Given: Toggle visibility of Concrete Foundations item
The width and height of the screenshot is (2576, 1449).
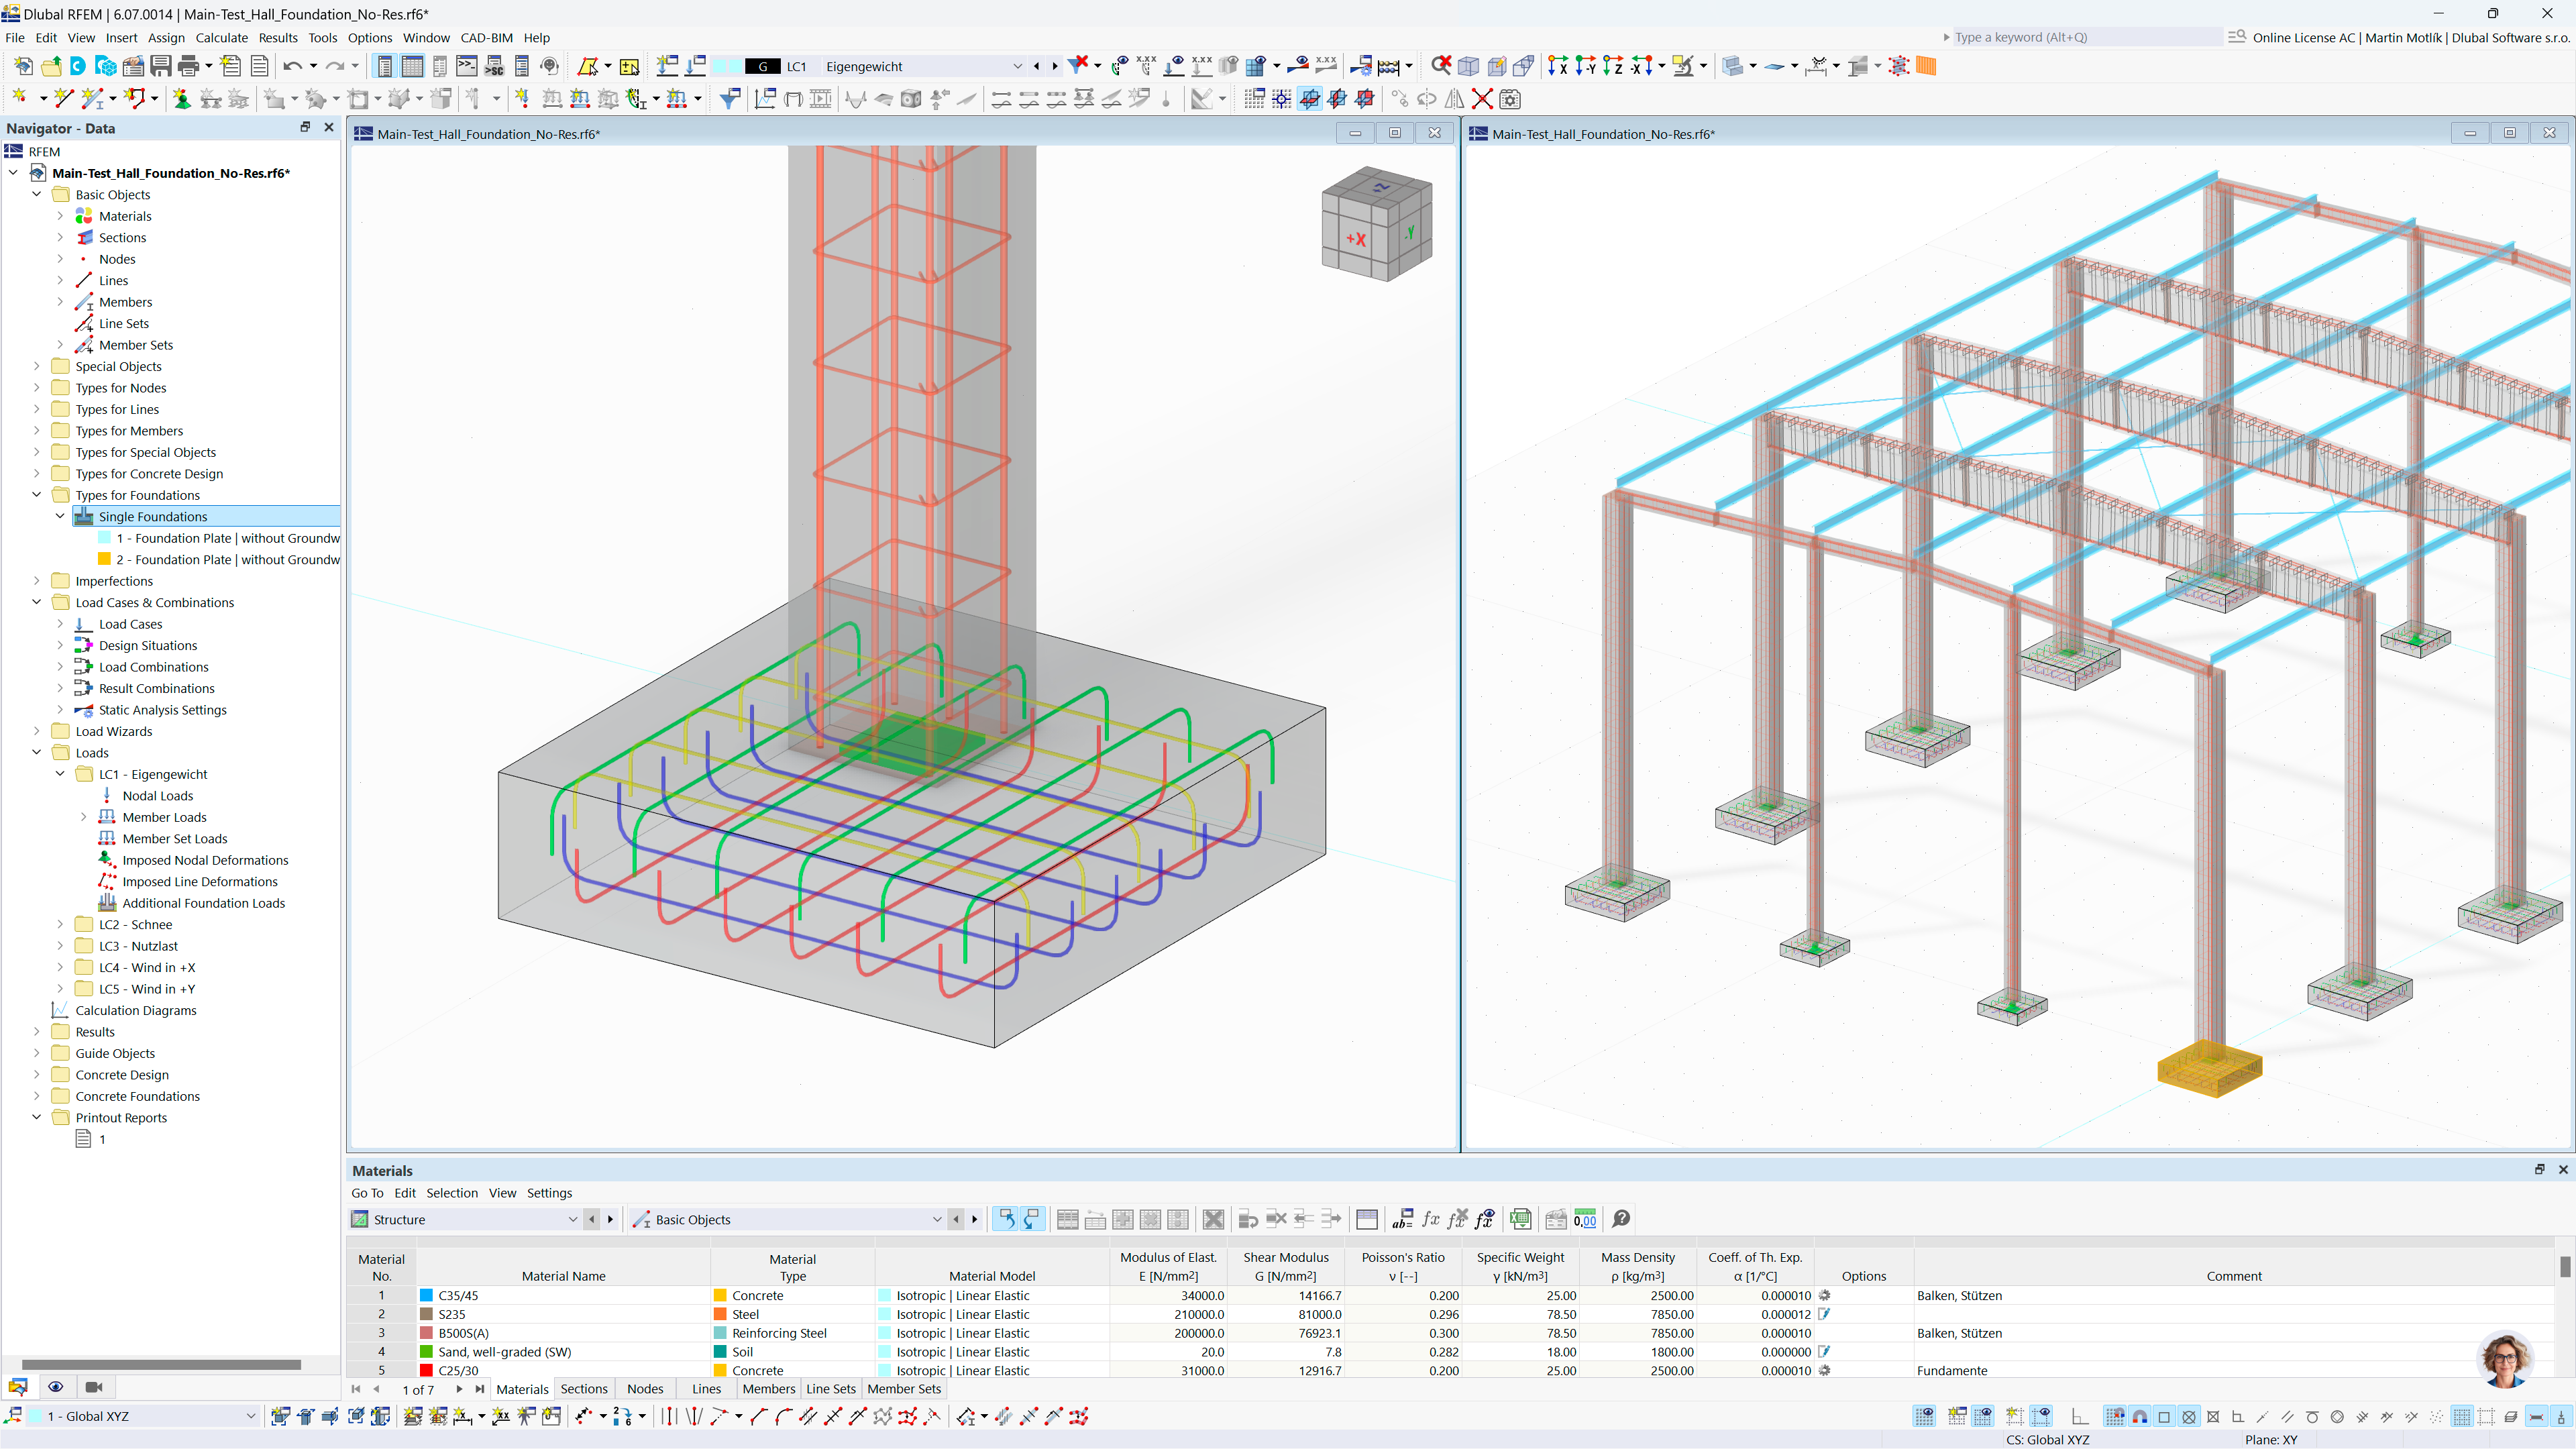Looking at the screenshot, I should (36, 1095).
